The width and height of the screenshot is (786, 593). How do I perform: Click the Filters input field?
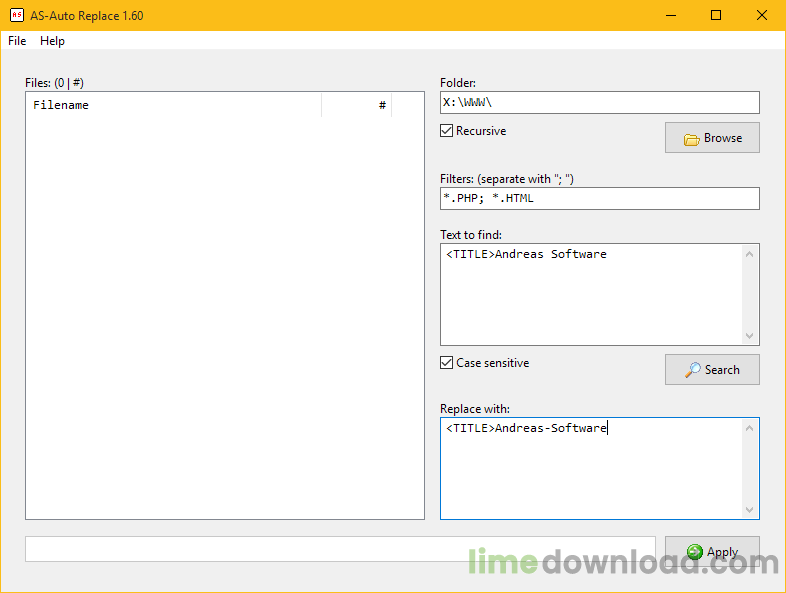coord(600,199)
